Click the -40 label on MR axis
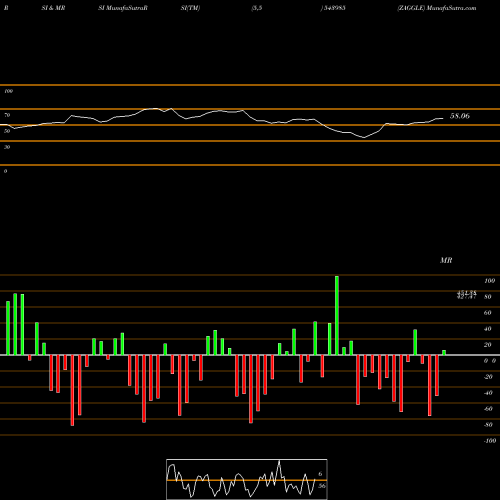Screen dimensions: 500x500 click(488, 393)
